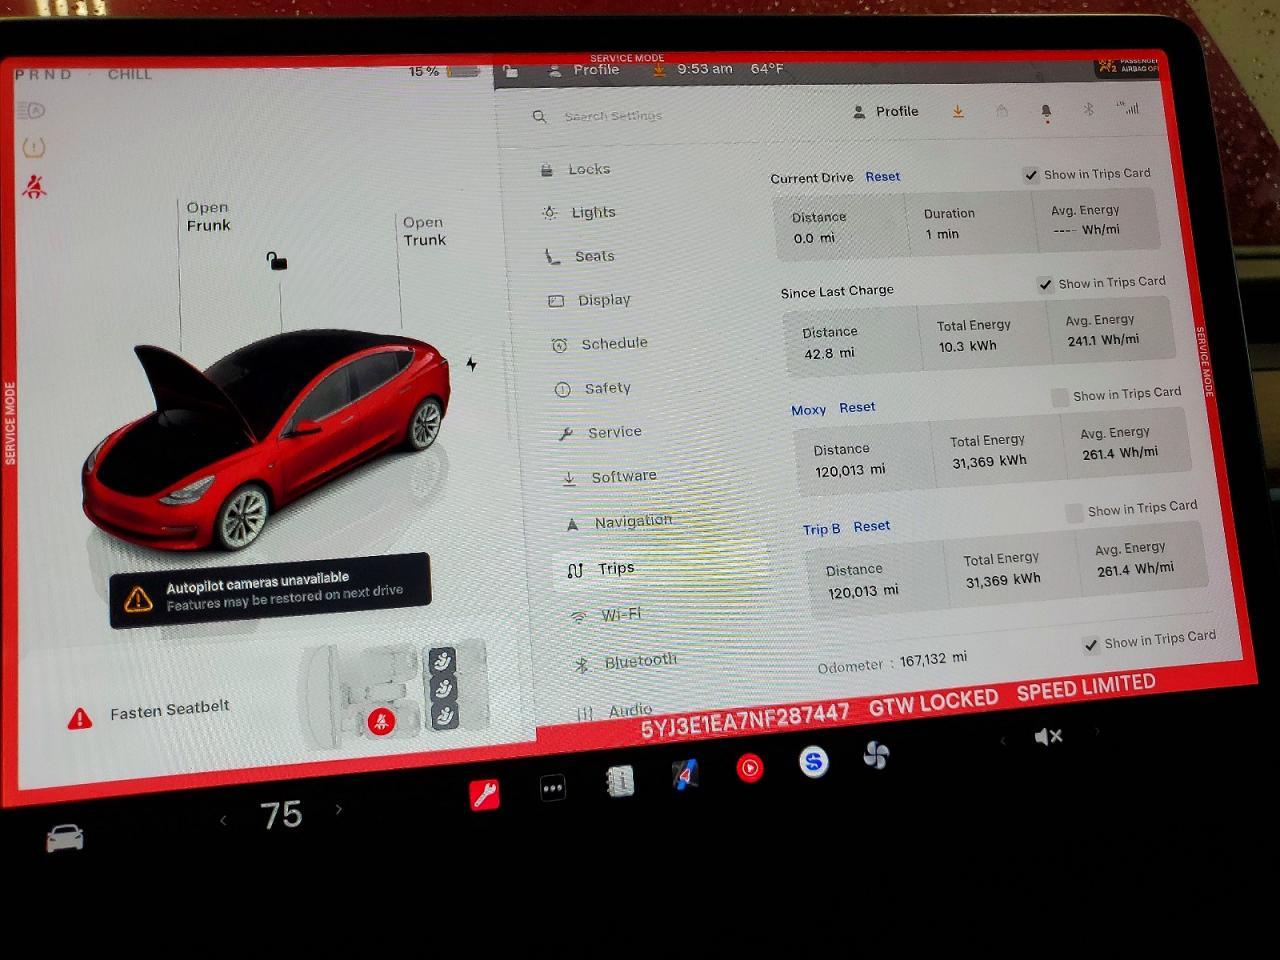This screenshot has height=960, width=1280.
Task: Lower volume with left chevron
Action: (x=1003, y=741)
